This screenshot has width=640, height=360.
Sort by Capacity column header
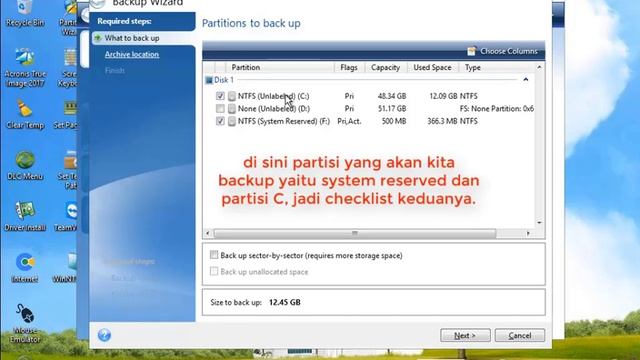coord(385,67)
